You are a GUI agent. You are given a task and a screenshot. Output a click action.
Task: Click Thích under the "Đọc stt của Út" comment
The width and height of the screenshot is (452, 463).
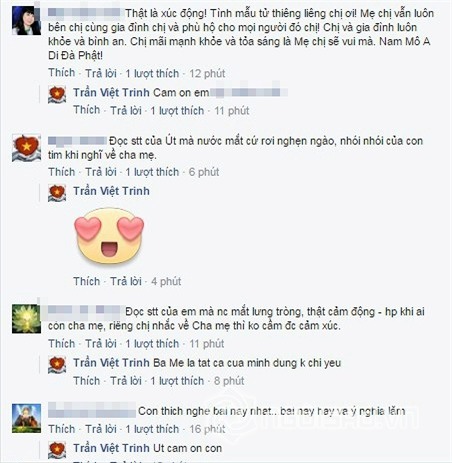tap(62, 172)
